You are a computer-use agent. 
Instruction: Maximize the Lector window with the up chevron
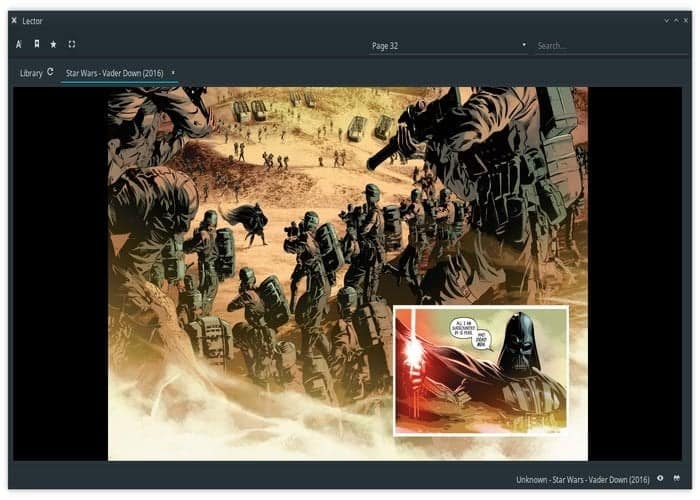pos(676,21)
